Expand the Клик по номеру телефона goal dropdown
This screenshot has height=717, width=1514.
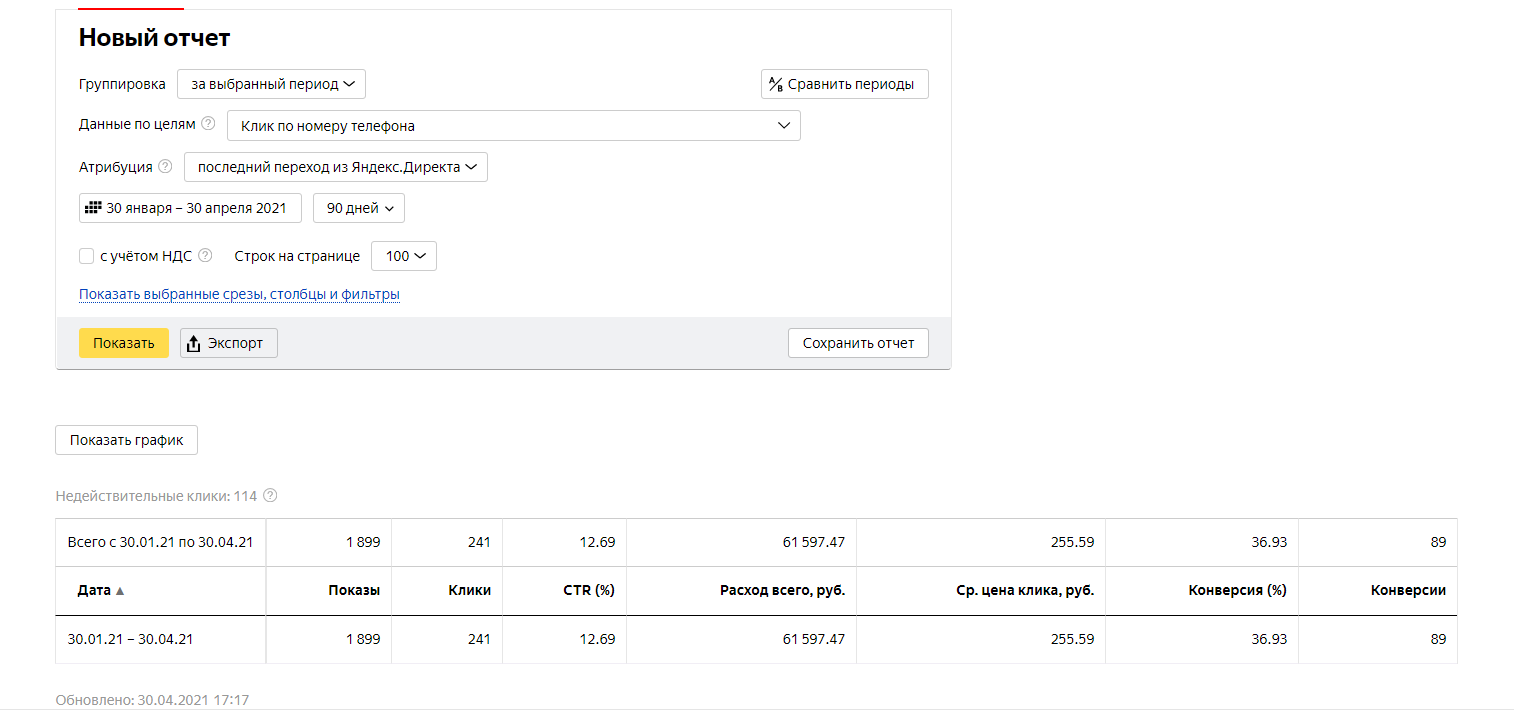tap(514, 126)
